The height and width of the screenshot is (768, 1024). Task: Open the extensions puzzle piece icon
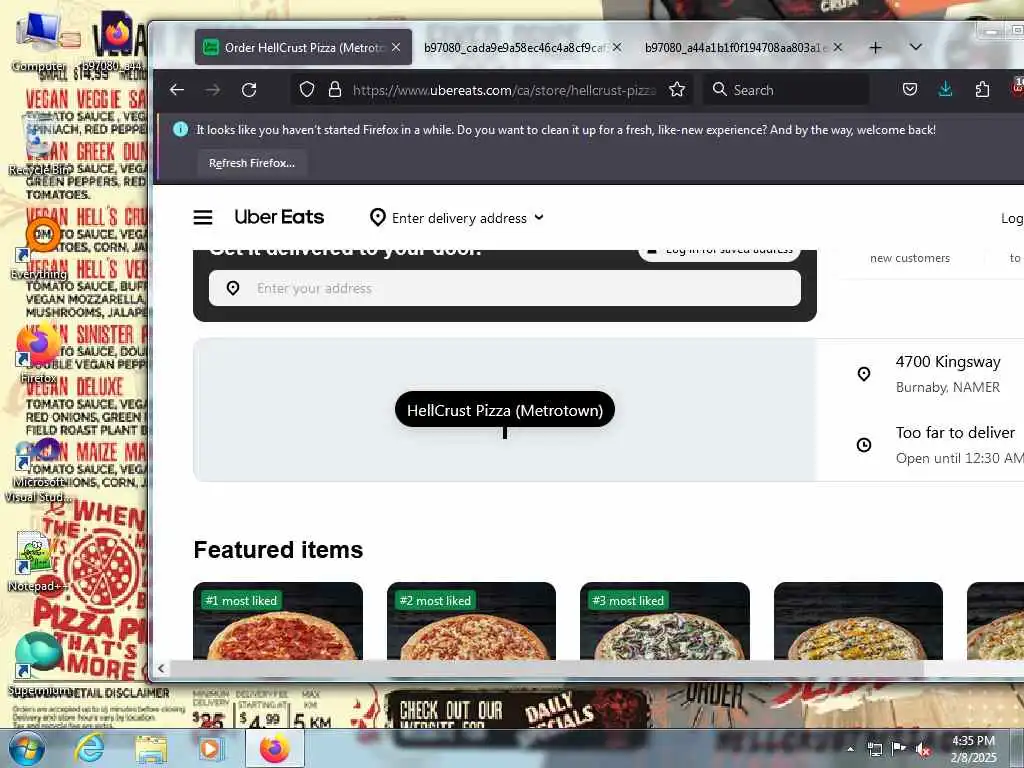[x=982, y=89]
